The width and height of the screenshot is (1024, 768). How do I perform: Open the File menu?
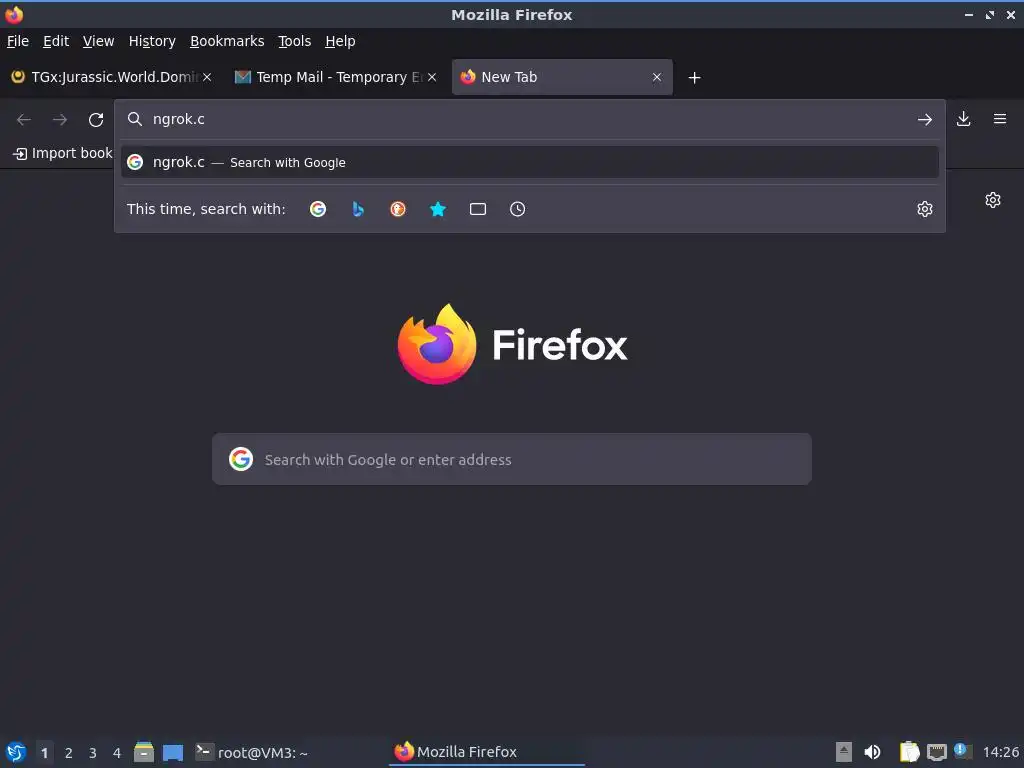point(18,41)
